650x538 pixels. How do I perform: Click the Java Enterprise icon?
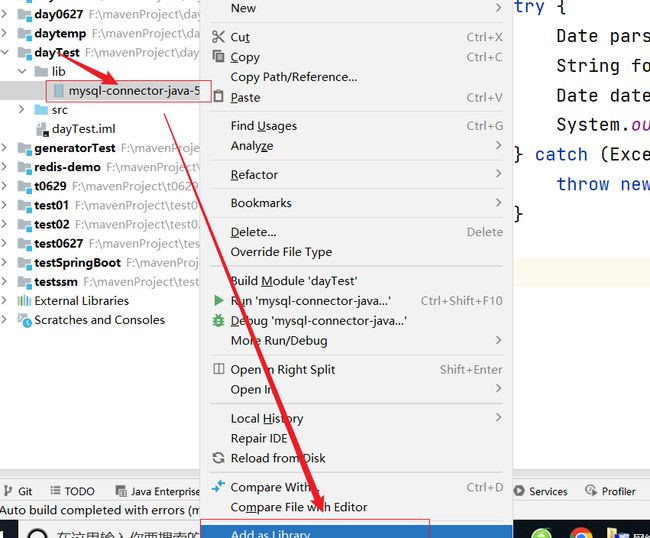coord(121,491)
